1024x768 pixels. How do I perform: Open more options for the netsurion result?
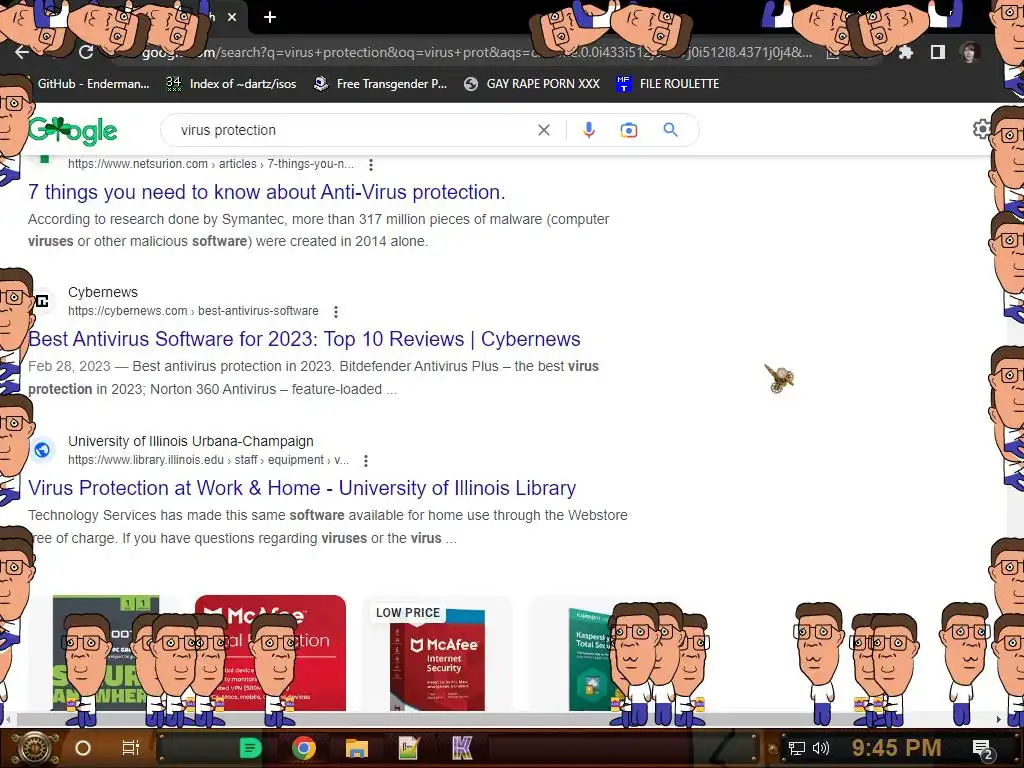point(371,165)
